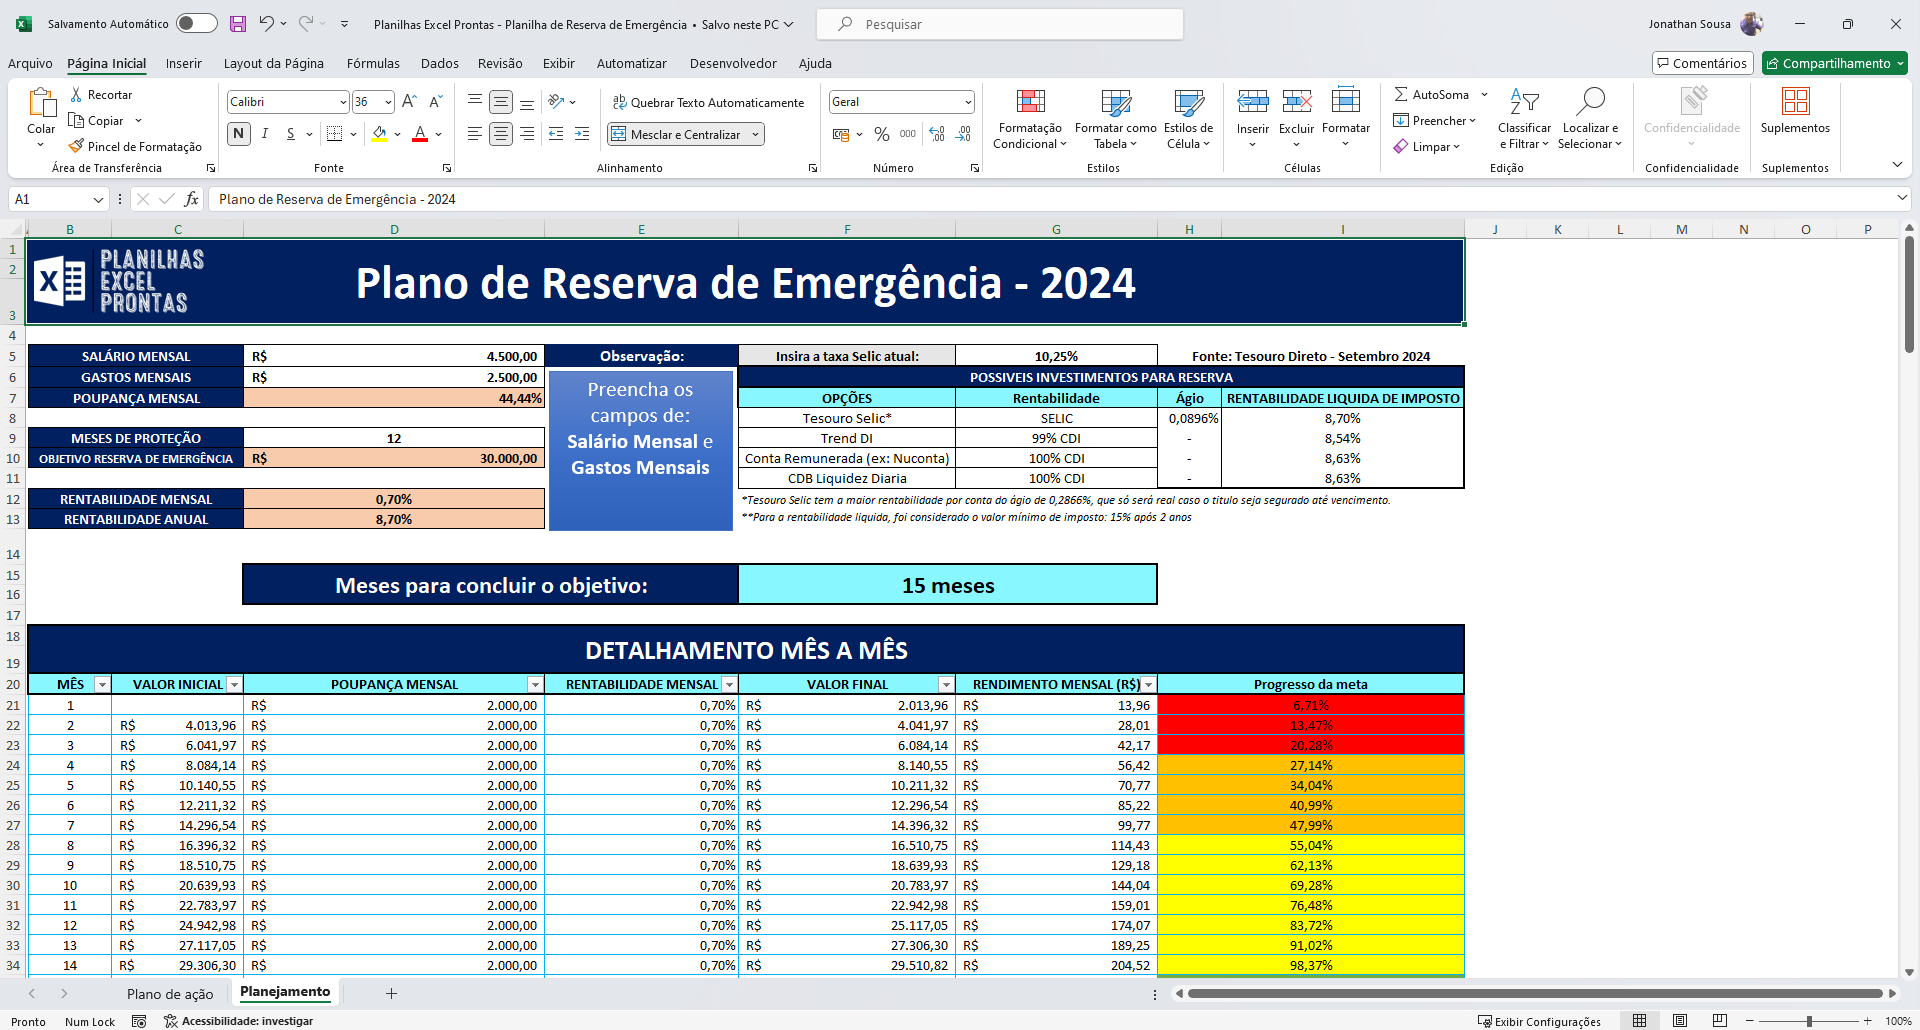Toggle Salvamento Automático on
This screenshot has height=1030, width=1920.
[196, 23]
